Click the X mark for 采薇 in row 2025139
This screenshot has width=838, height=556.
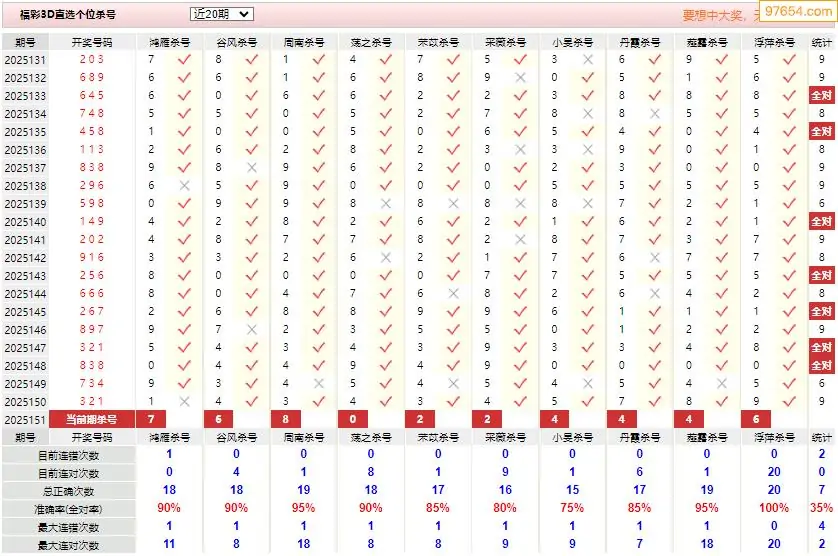(x=521, y=204)
